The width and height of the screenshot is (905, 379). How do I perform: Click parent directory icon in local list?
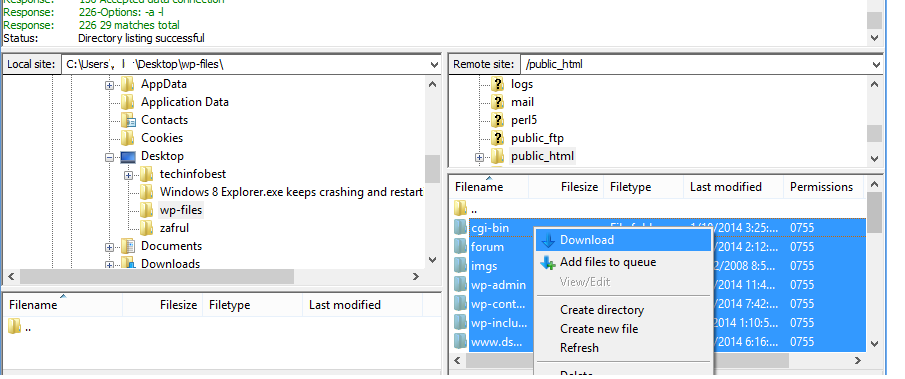14,327
